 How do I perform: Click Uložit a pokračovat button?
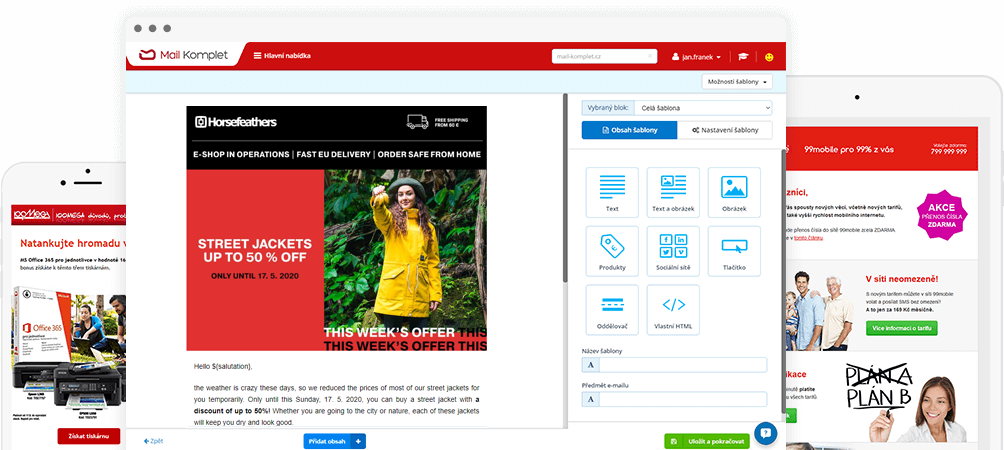coord(707,441)
